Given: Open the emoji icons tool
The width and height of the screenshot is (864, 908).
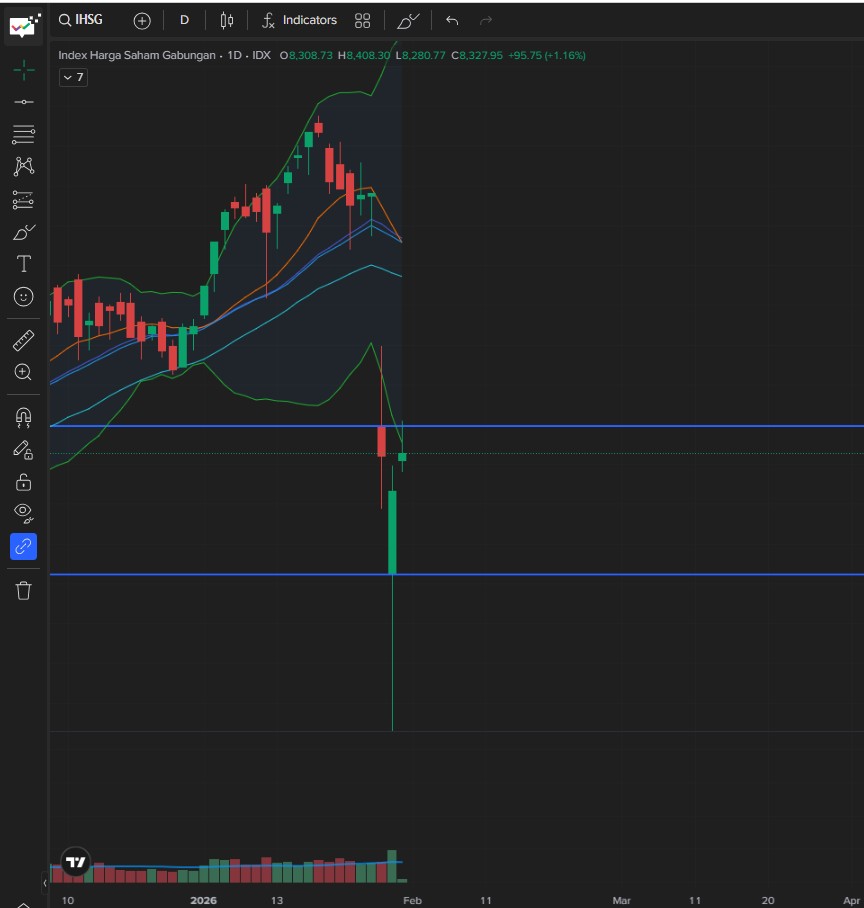Looking at the screenshot, I should (x=24, y=296).
